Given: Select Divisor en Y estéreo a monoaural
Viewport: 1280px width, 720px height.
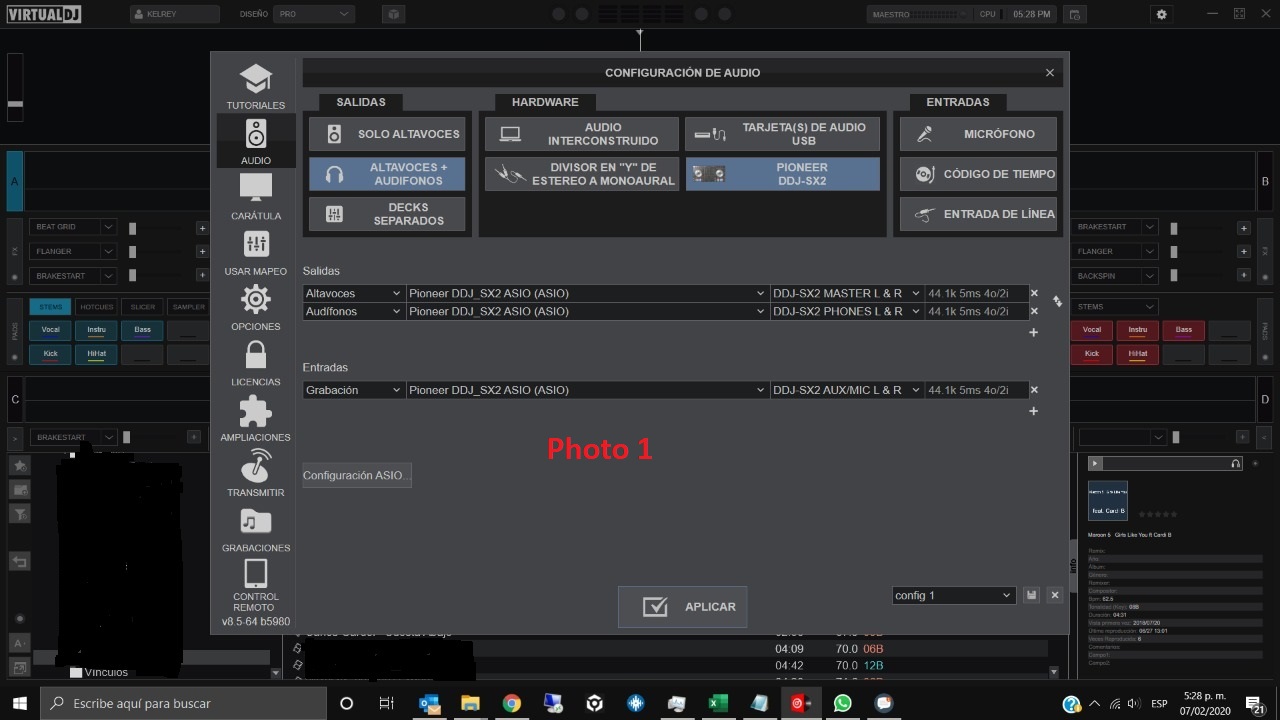Looking at the screenshot, I should click(x=582, y=174).
